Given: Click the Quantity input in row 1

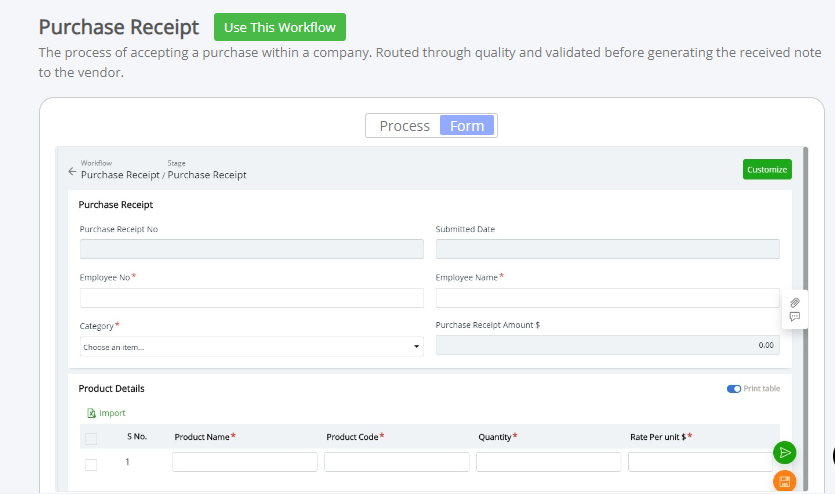Looking at the screenshot, I should [x=549, y=462].
